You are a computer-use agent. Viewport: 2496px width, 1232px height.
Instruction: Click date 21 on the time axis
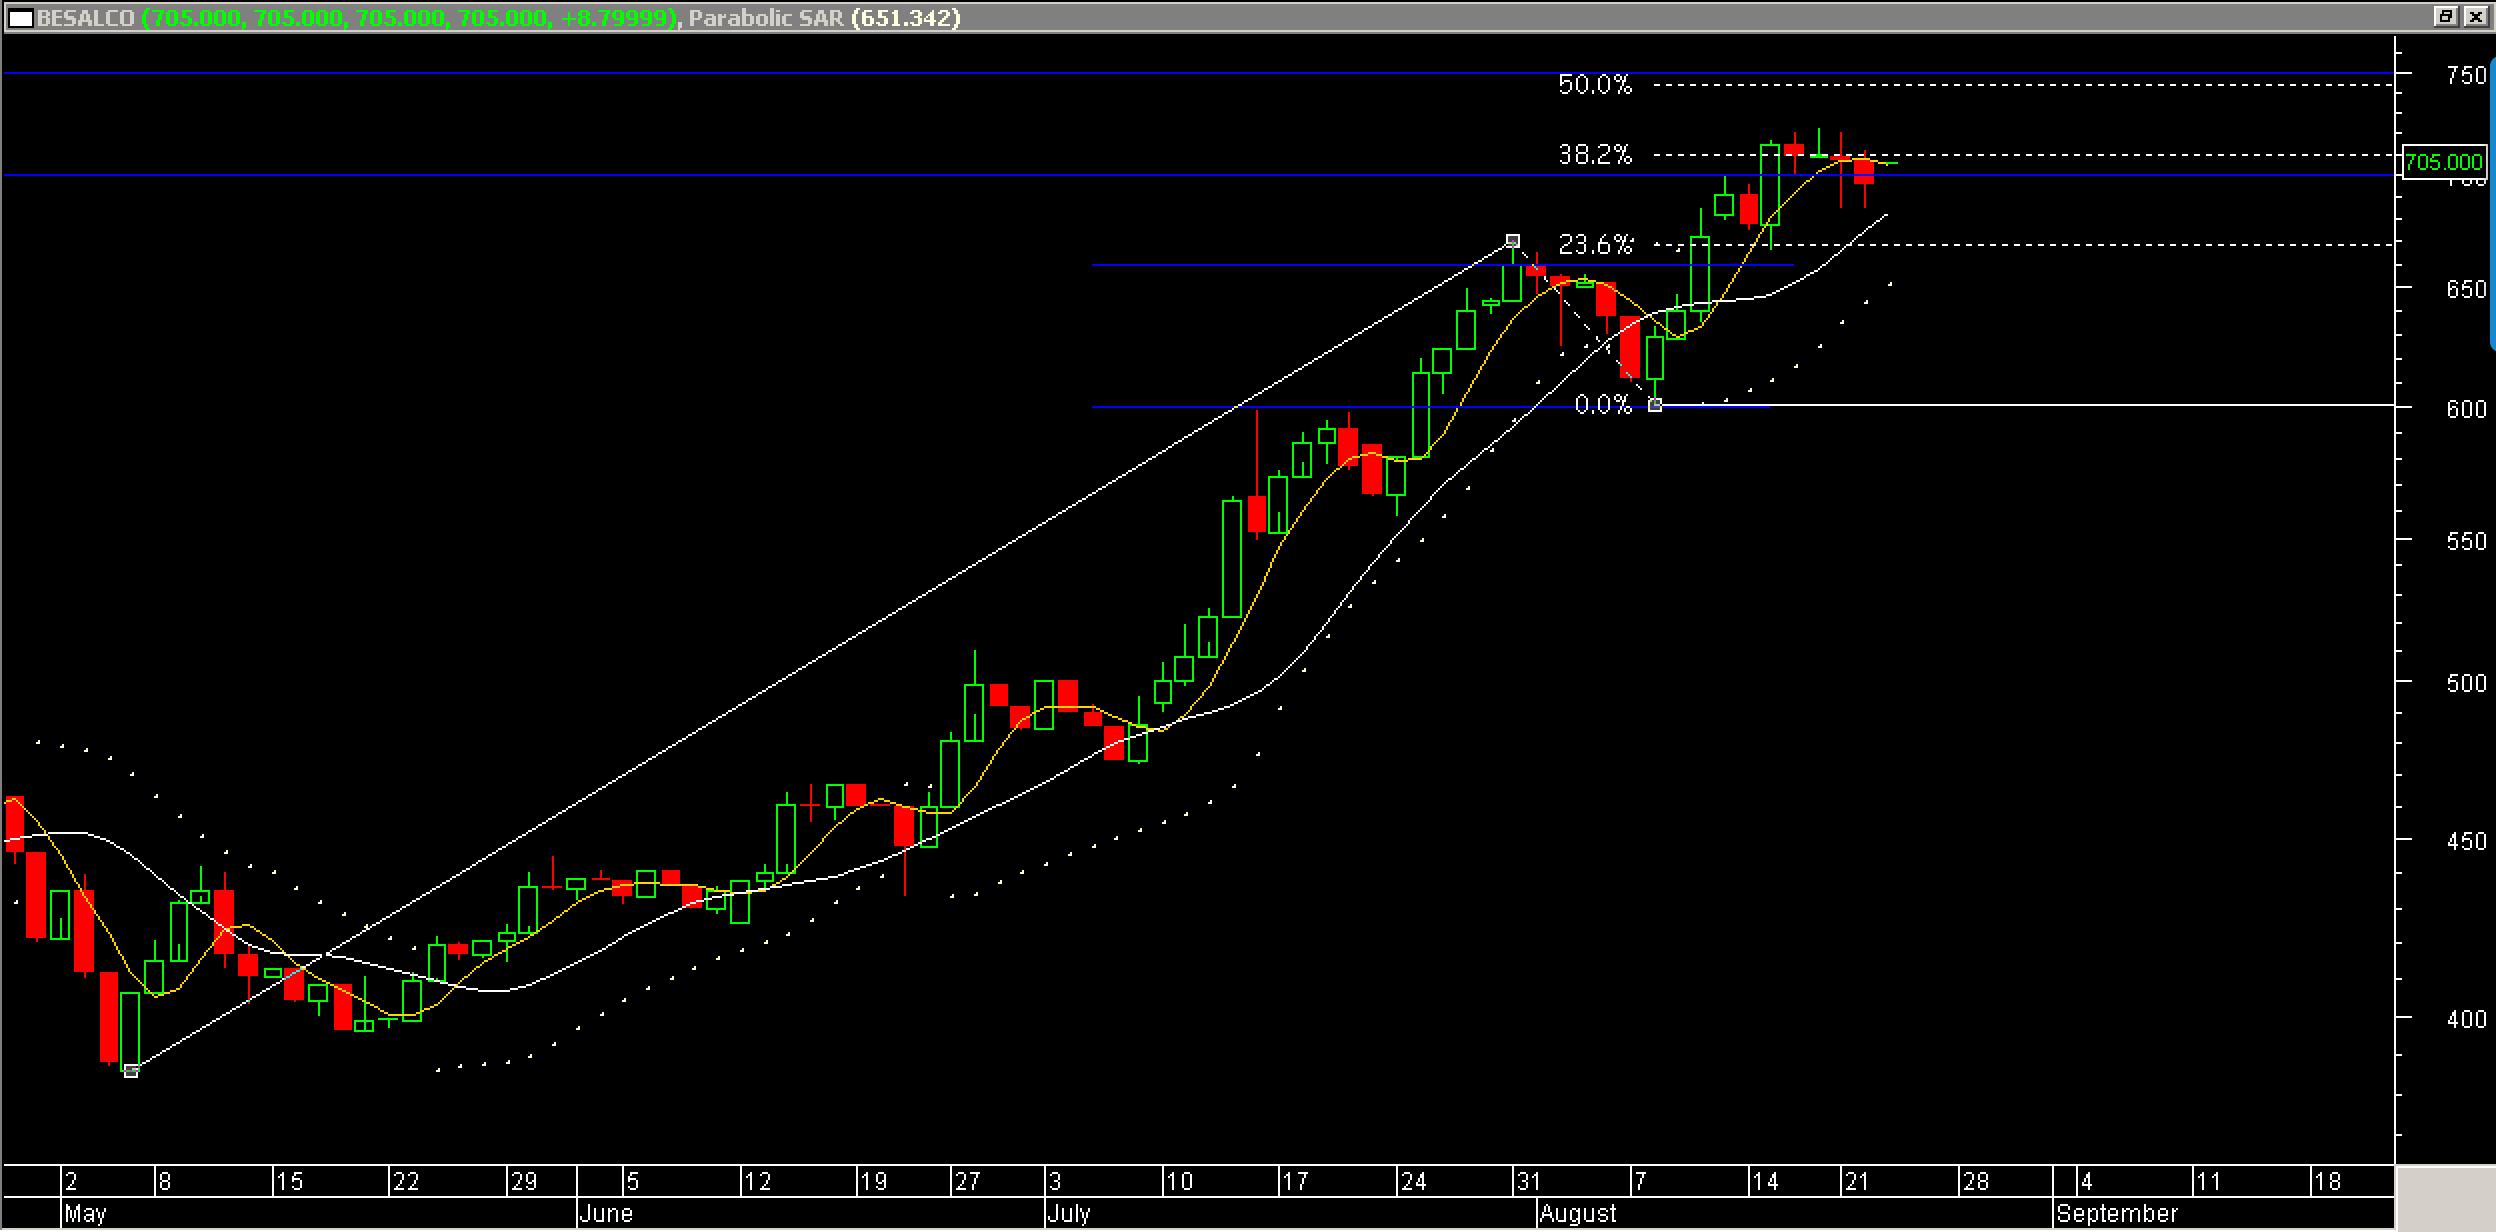coord(1857,1182)
